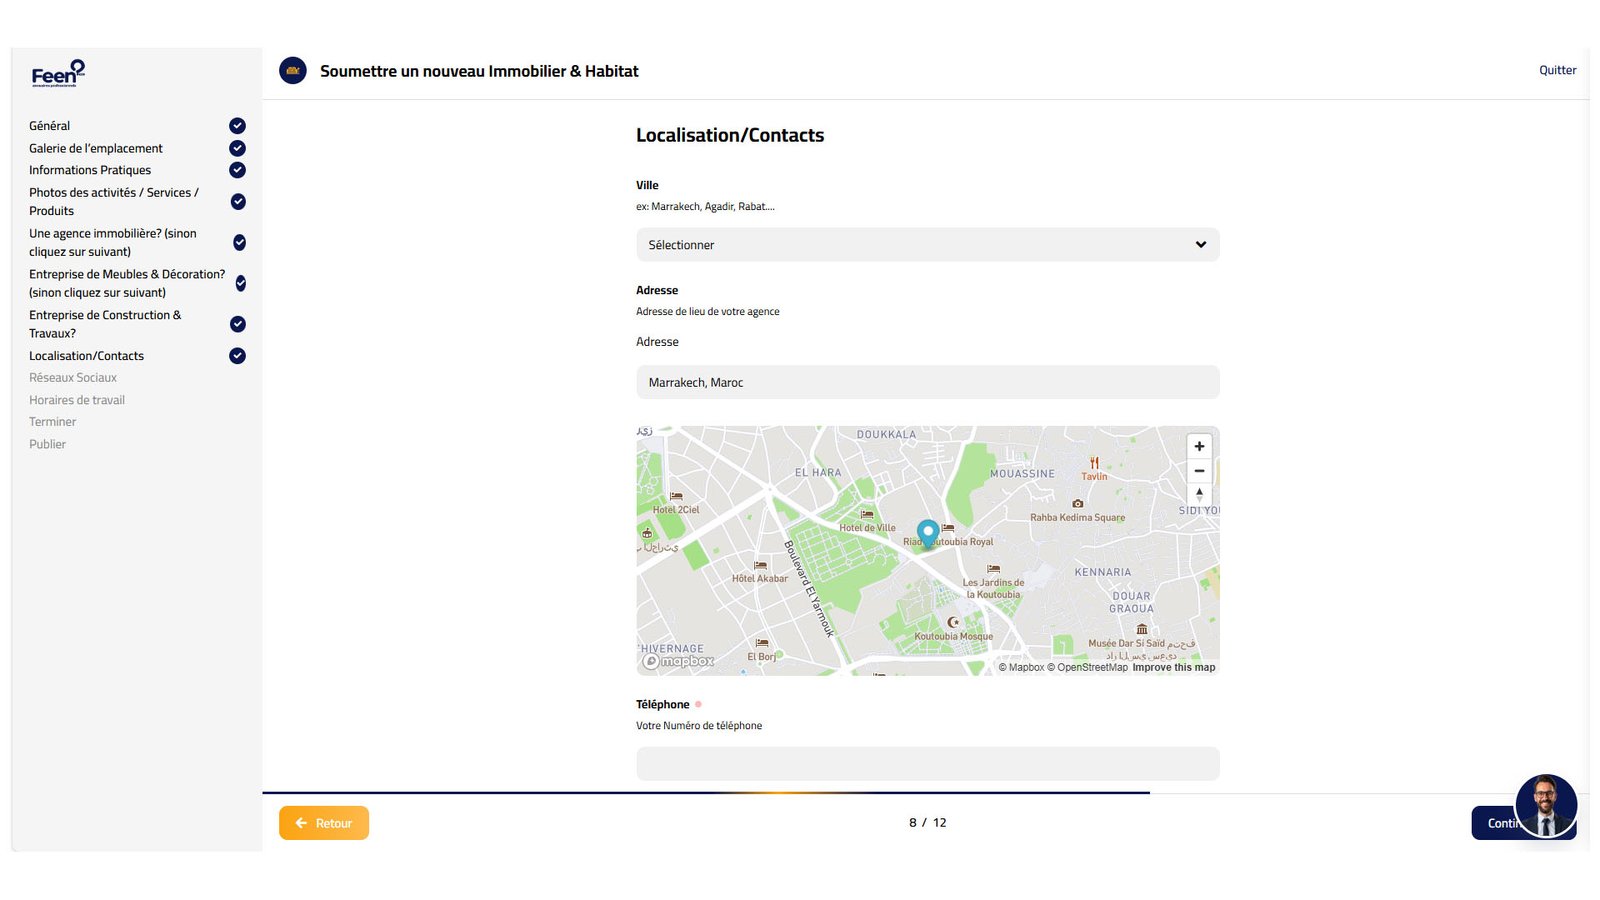Click the Mapbox logo on the map
The width and height of the screenshot is (1600, 900).
pos(679,661)
